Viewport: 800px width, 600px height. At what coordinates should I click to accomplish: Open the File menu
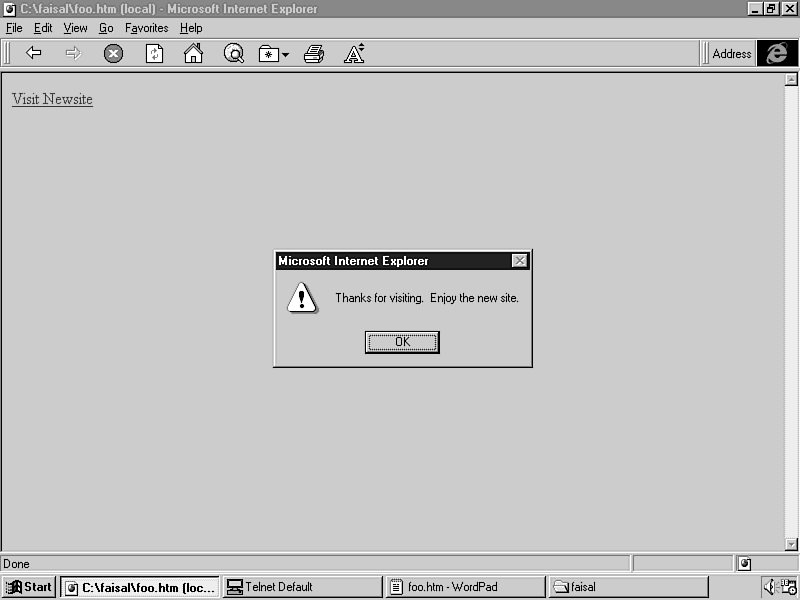click(14, 28)
